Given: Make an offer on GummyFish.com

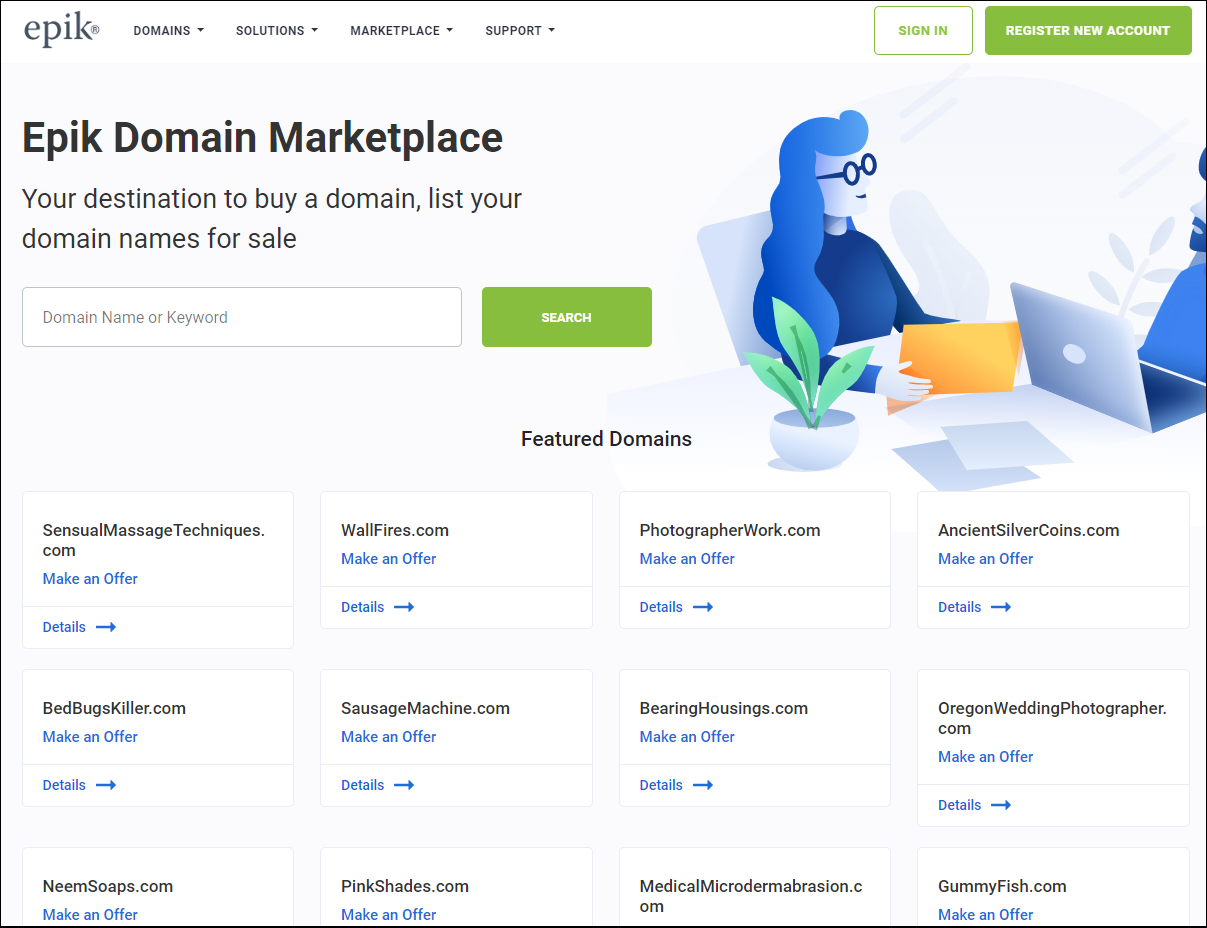Looking at the screenshot, I should coord(985,914).
